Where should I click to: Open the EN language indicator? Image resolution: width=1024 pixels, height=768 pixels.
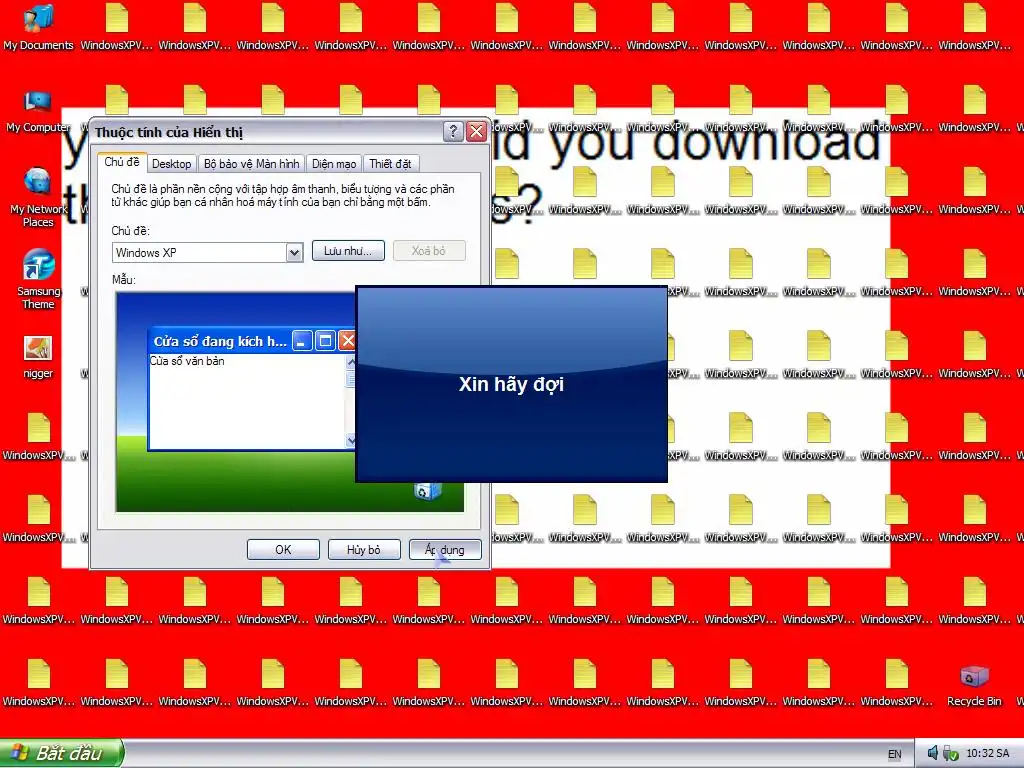click(x=894, y=754)
